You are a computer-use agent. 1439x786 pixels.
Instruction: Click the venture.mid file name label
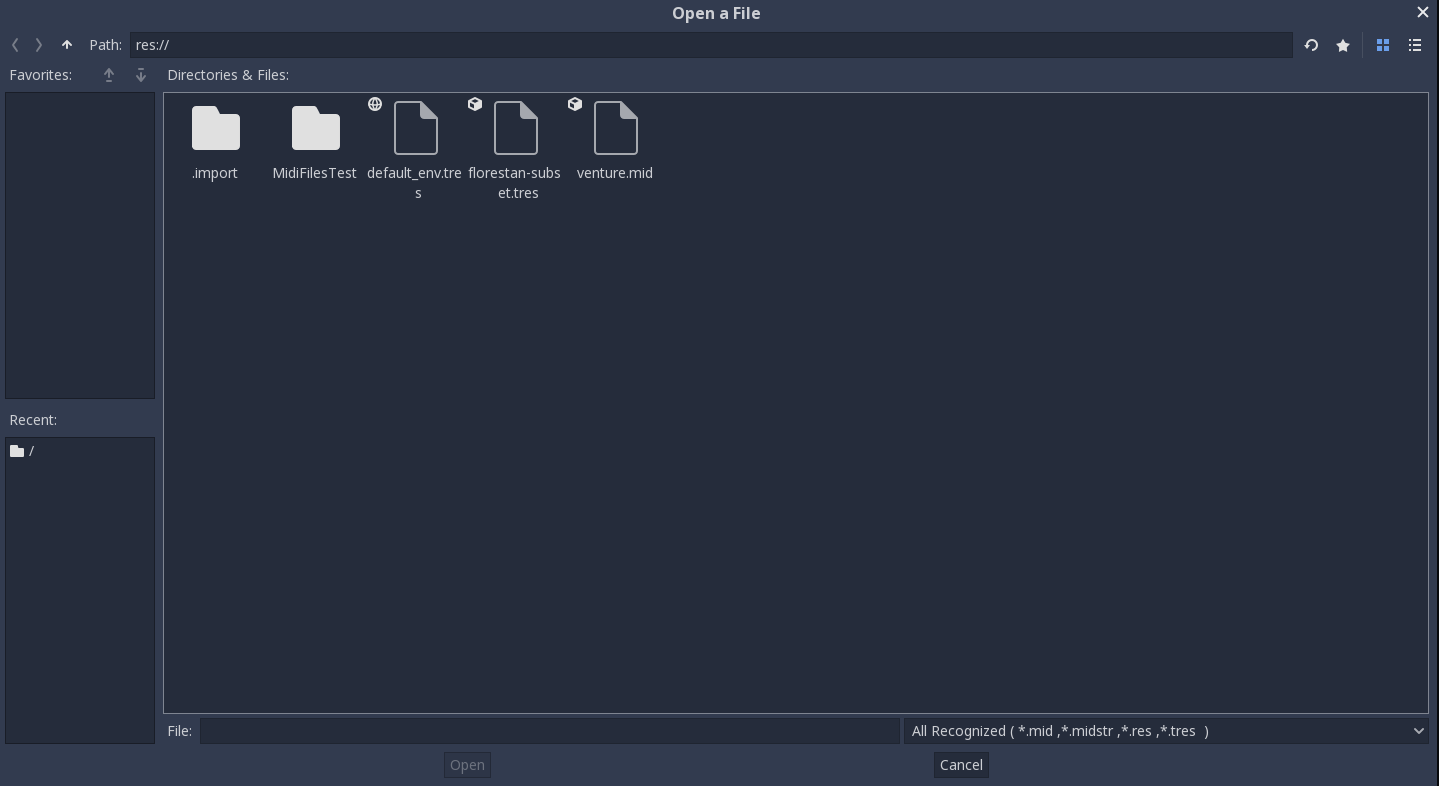pyautogui.click(x=615, y=173)
